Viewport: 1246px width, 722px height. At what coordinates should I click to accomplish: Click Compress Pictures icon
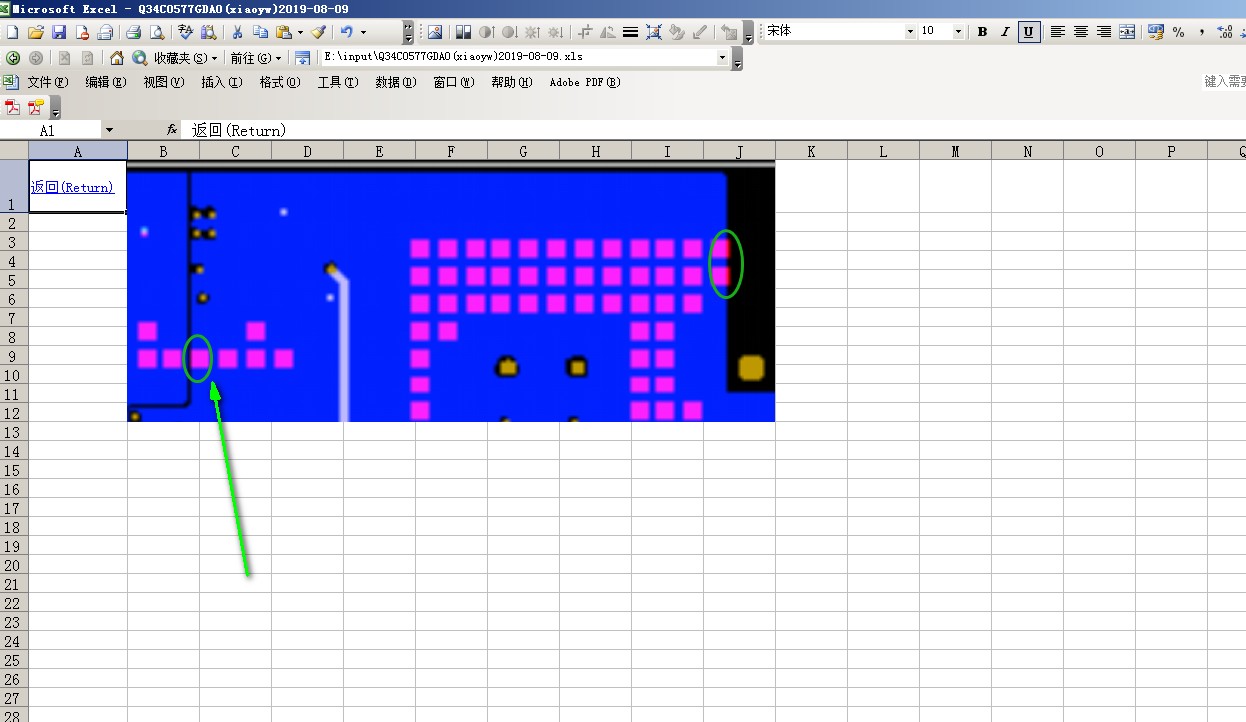click(x=654, y=32)
